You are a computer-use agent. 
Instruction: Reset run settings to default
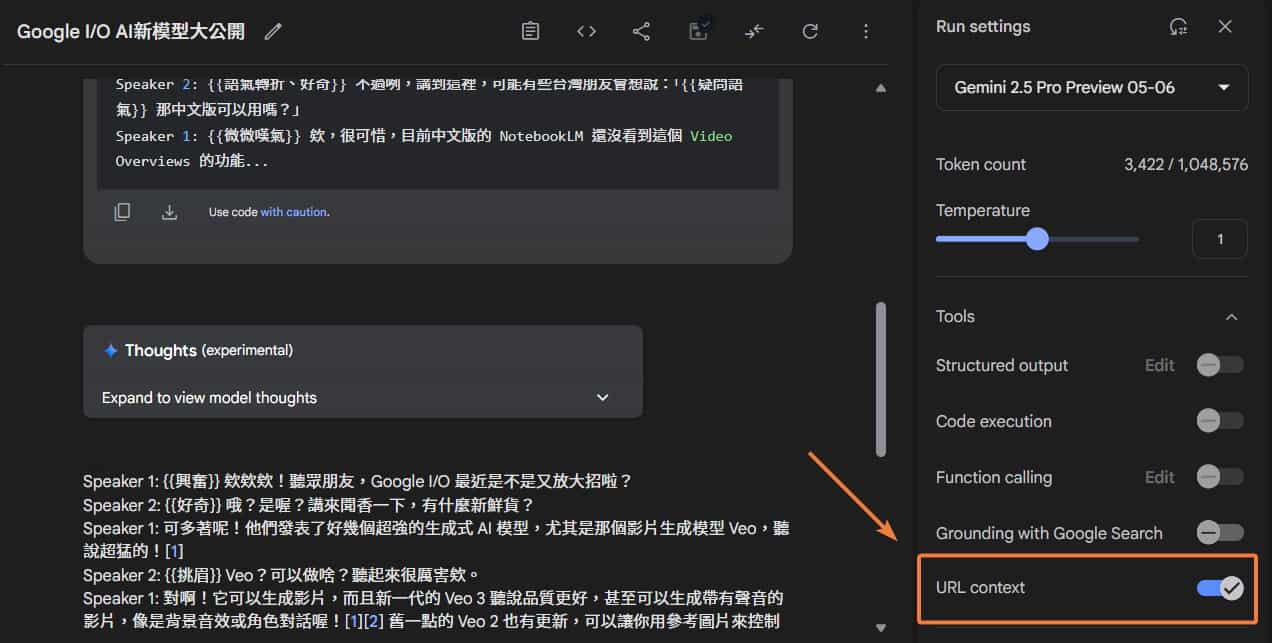point(1179,27)
